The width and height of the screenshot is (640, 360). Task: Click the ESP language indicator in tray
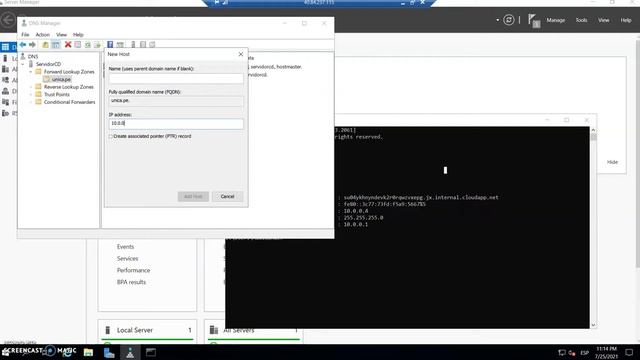coord(584,353)
